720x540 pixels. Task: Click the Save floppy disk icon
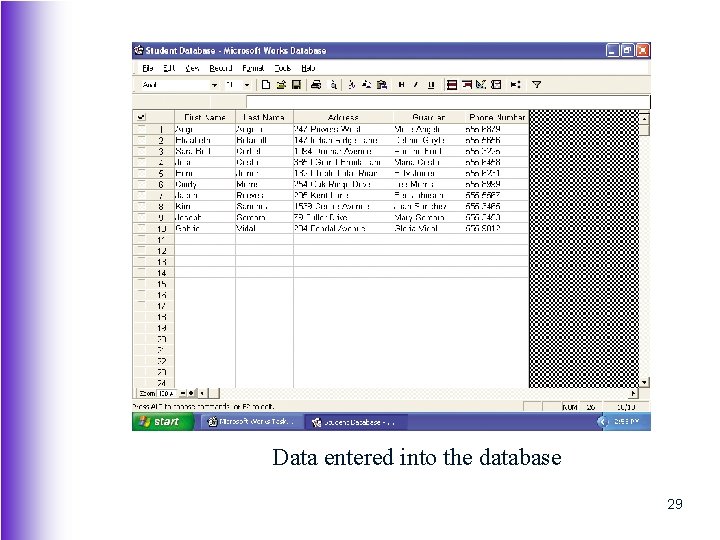pos(296,84)
